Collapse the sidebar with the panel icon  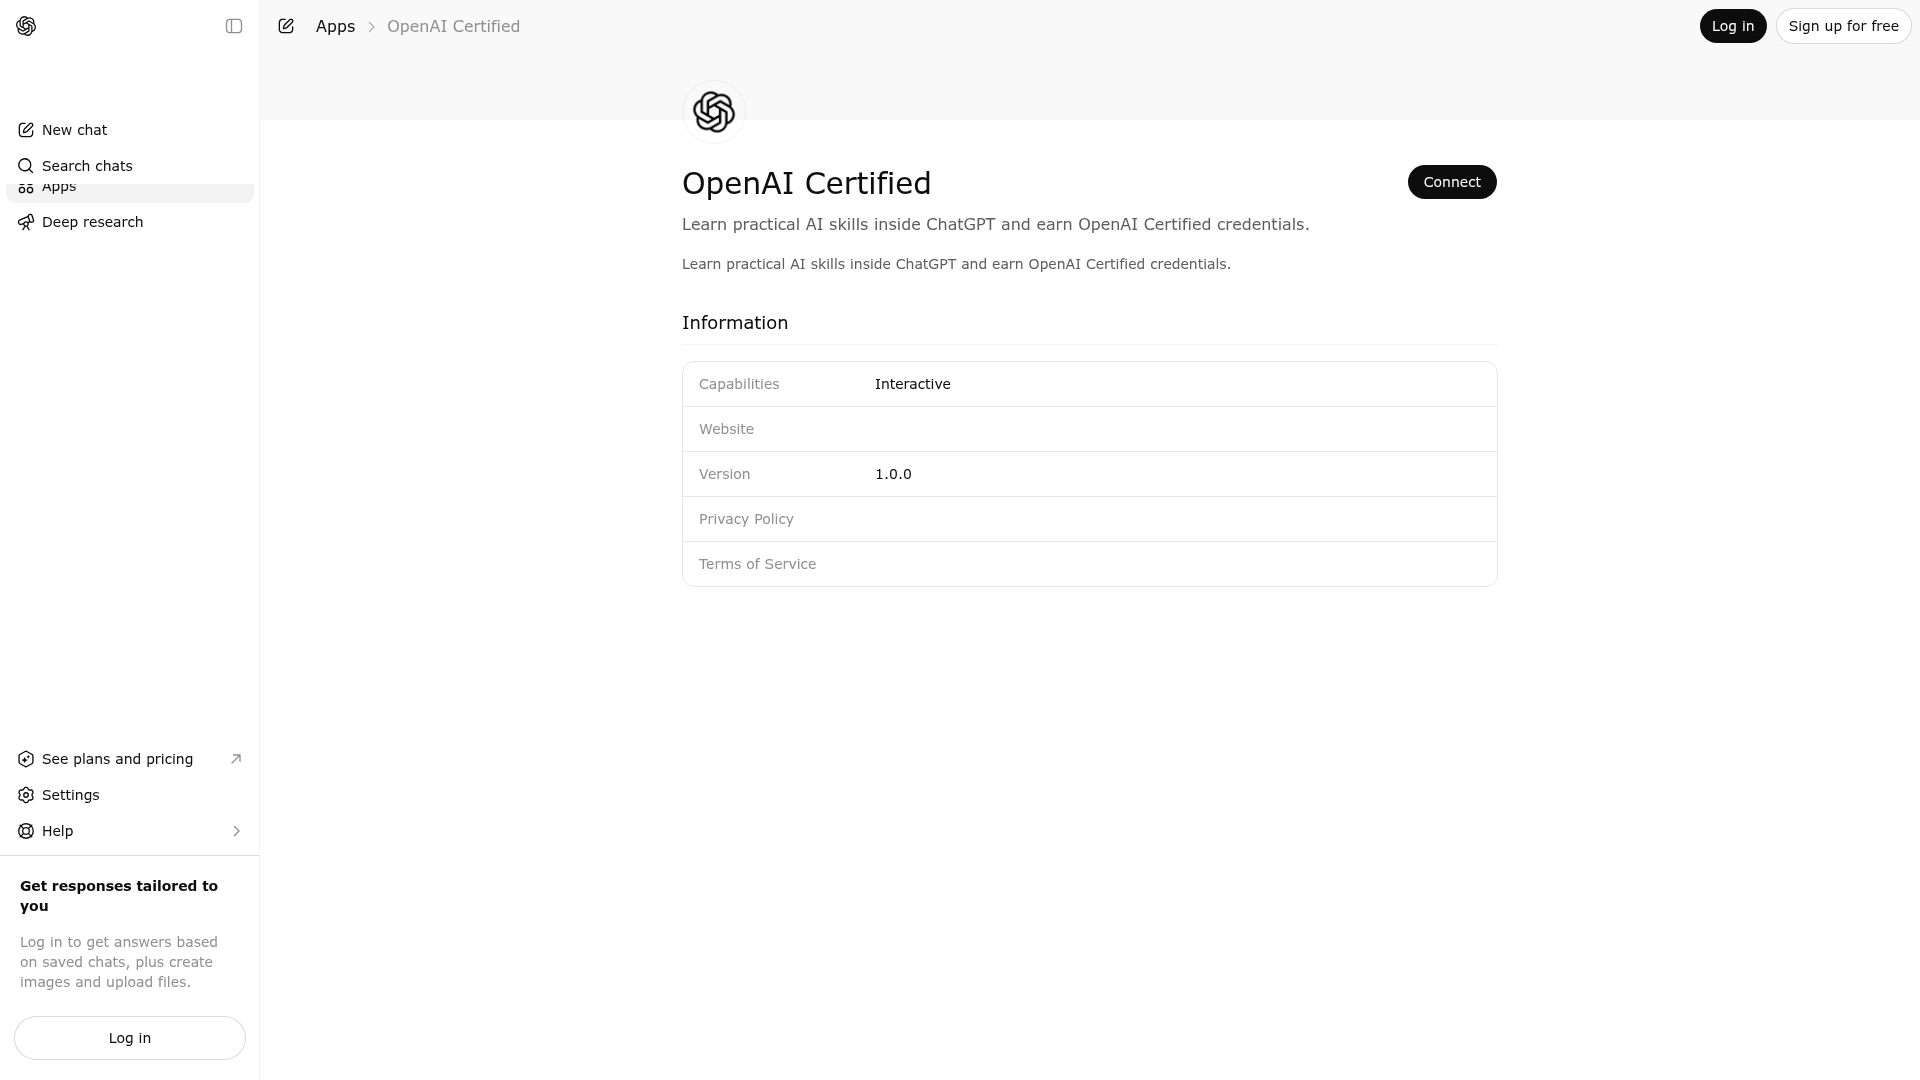(234, 26)
